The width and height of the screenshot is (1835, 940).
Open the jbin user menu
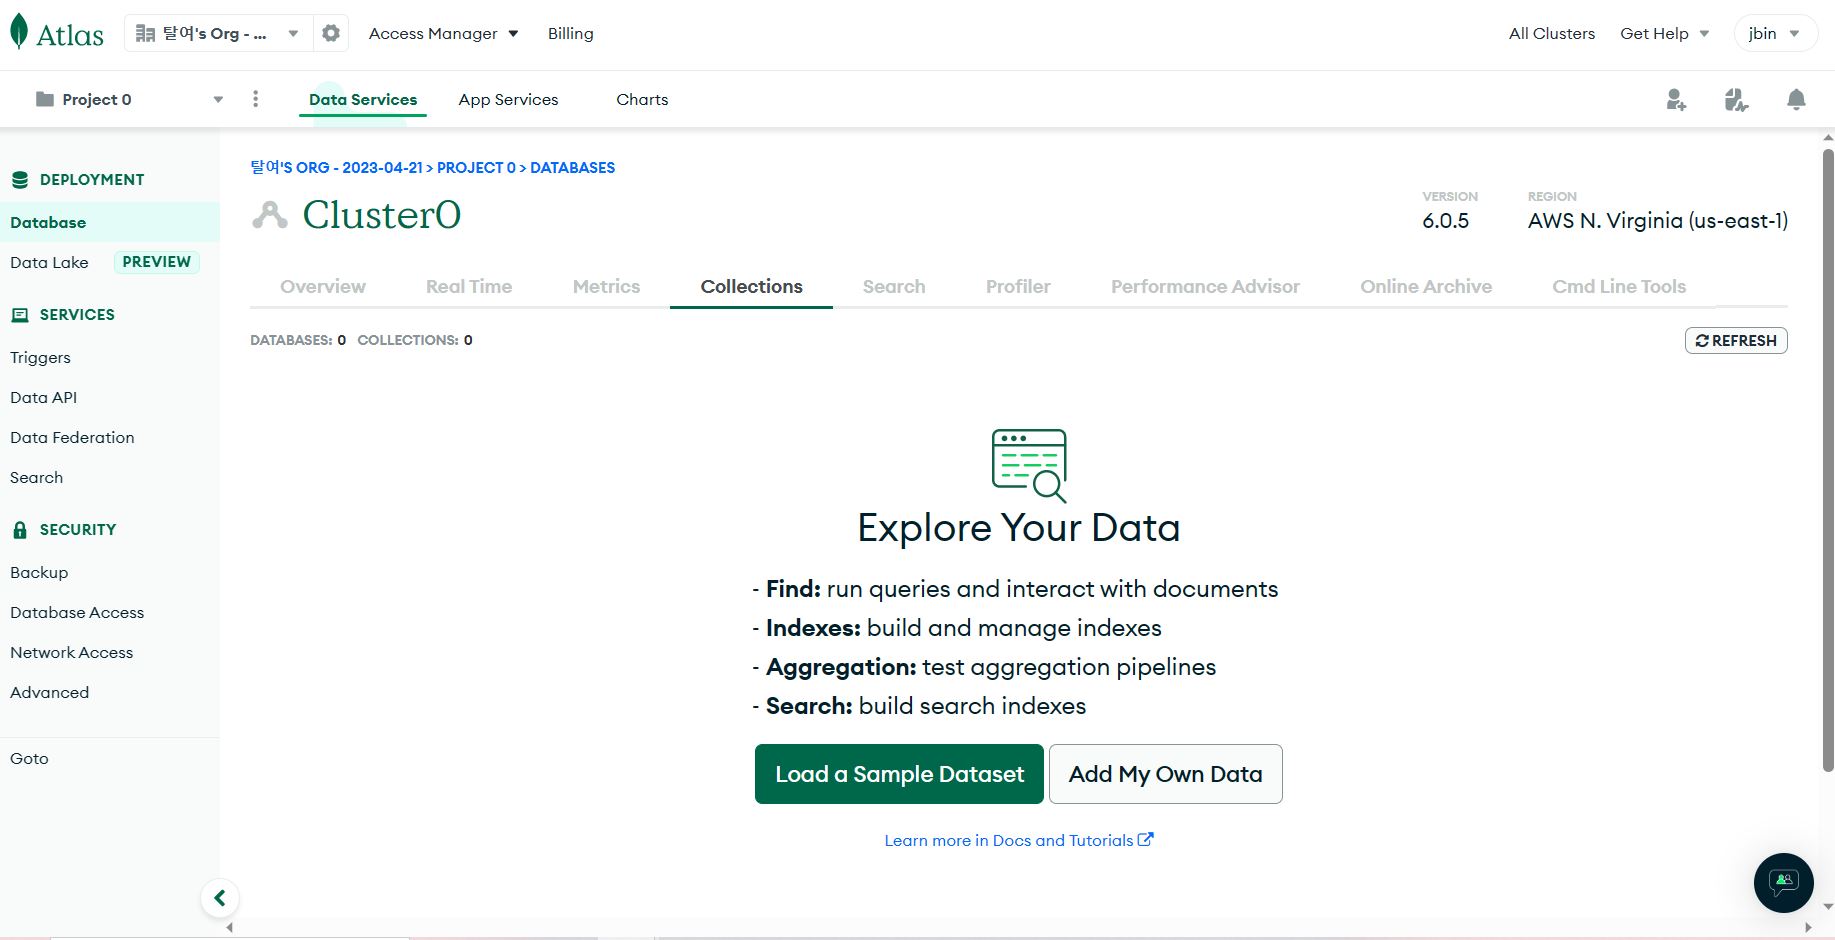point(1775,33)
